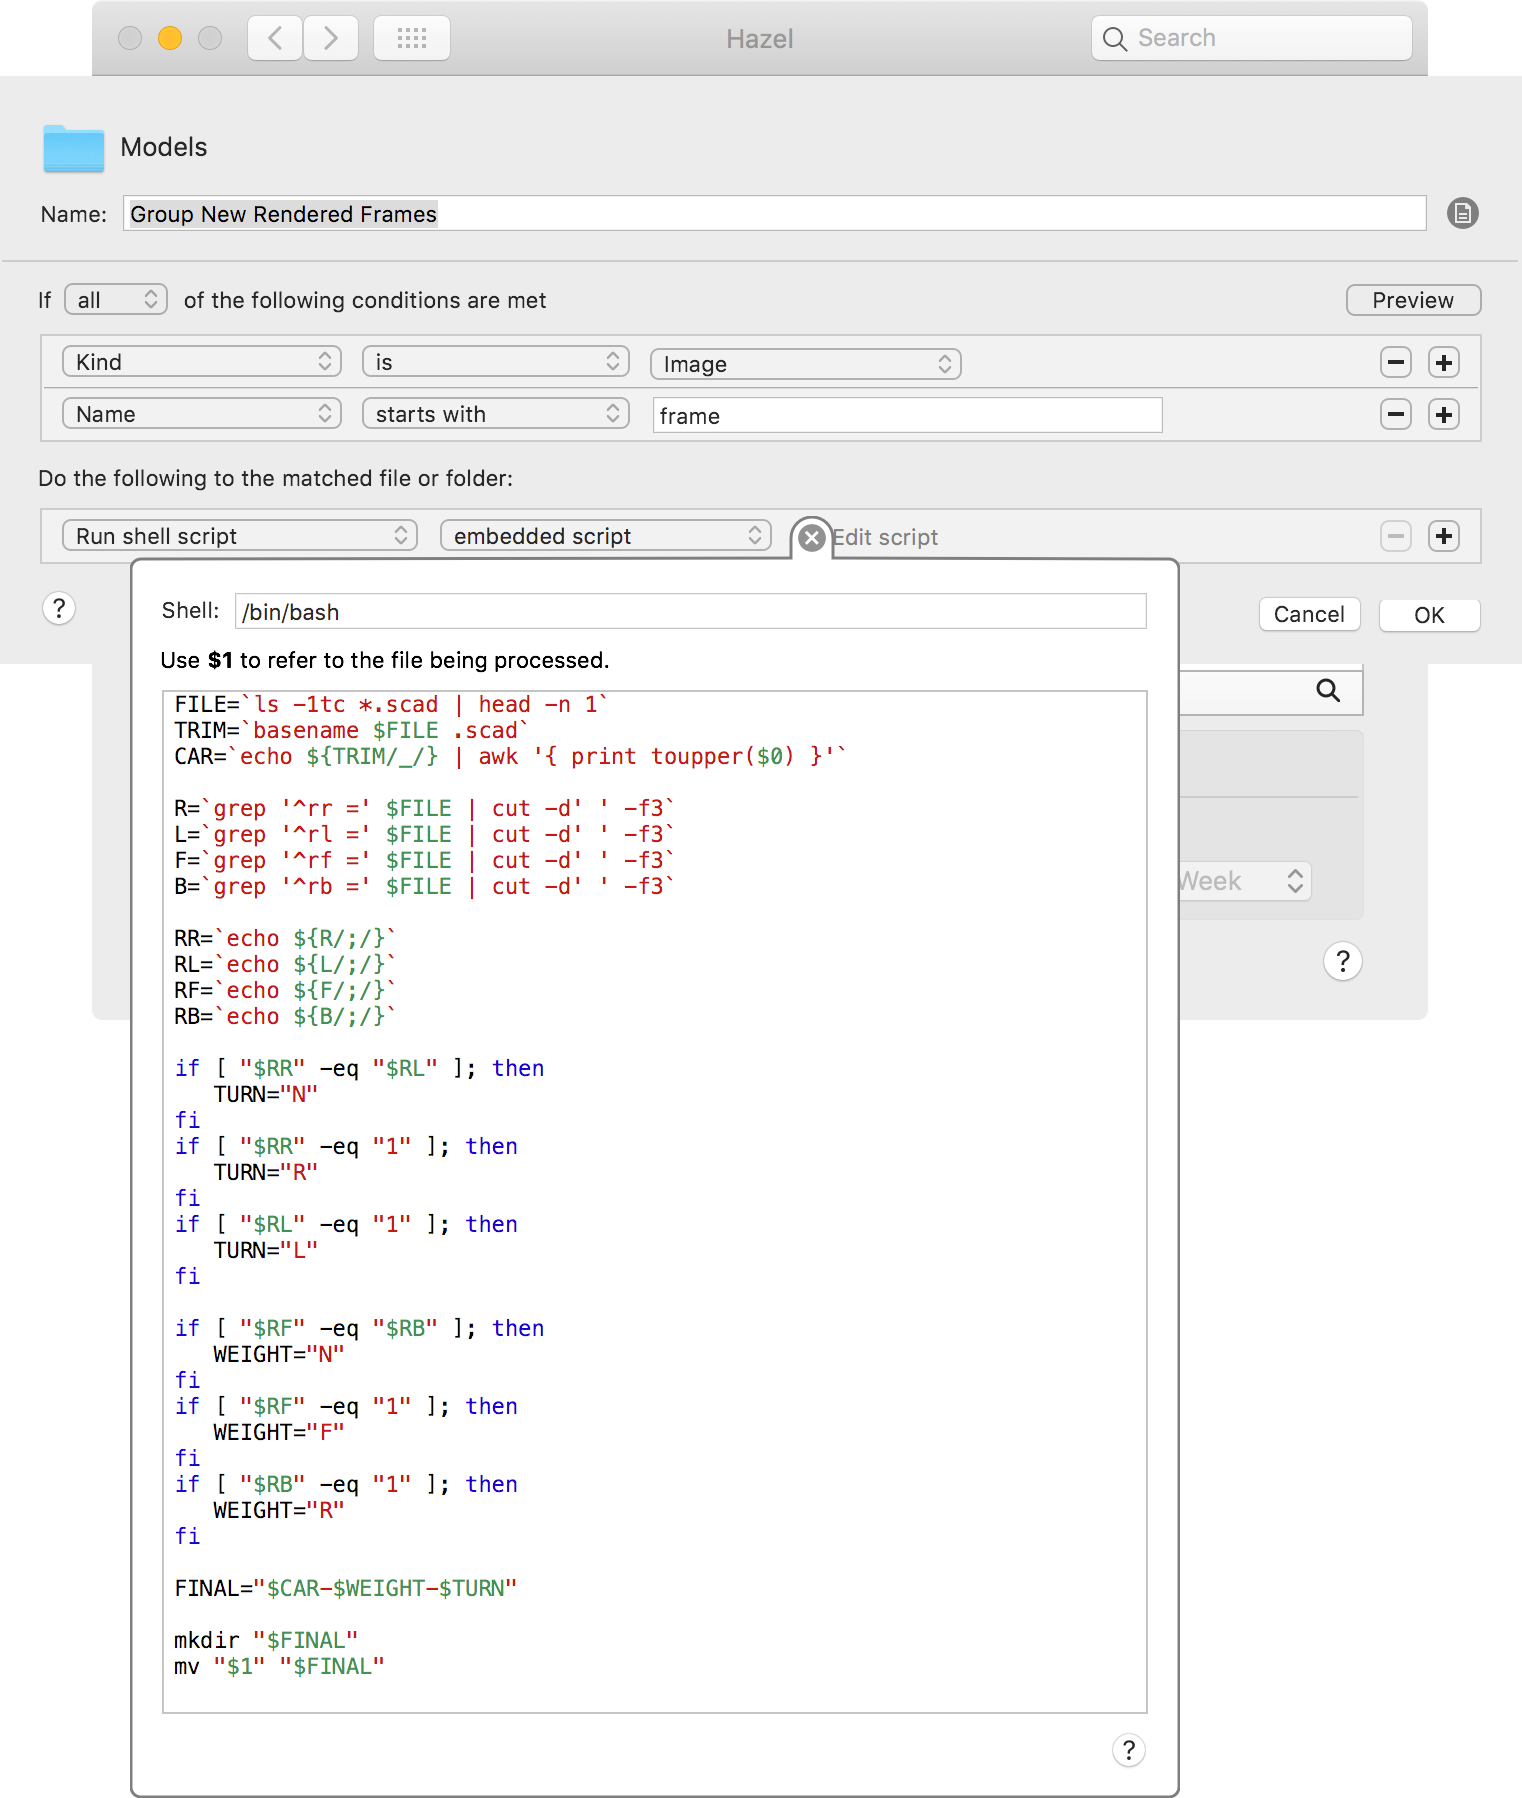Add a condition after the Name row
The width and height of the screenshot is (1522, 1798).
1443,414
